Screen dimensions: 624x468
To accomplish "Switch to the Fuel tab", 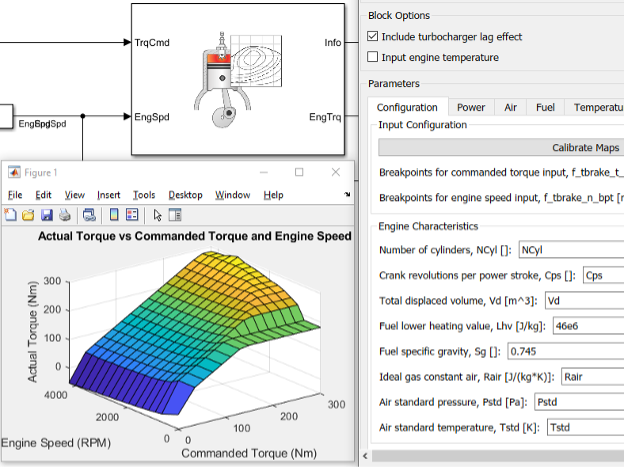I will coord(544,107).
